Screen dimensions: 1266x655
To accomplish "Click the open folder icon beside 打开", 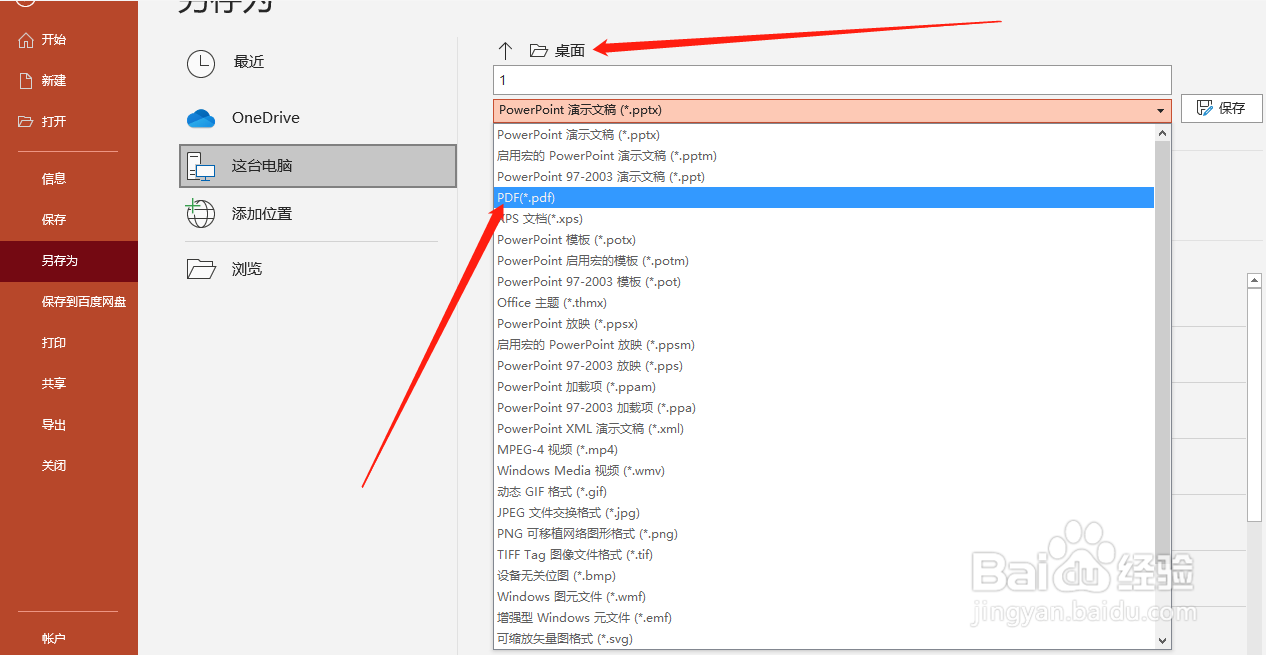I will click(x=26, y=122).
